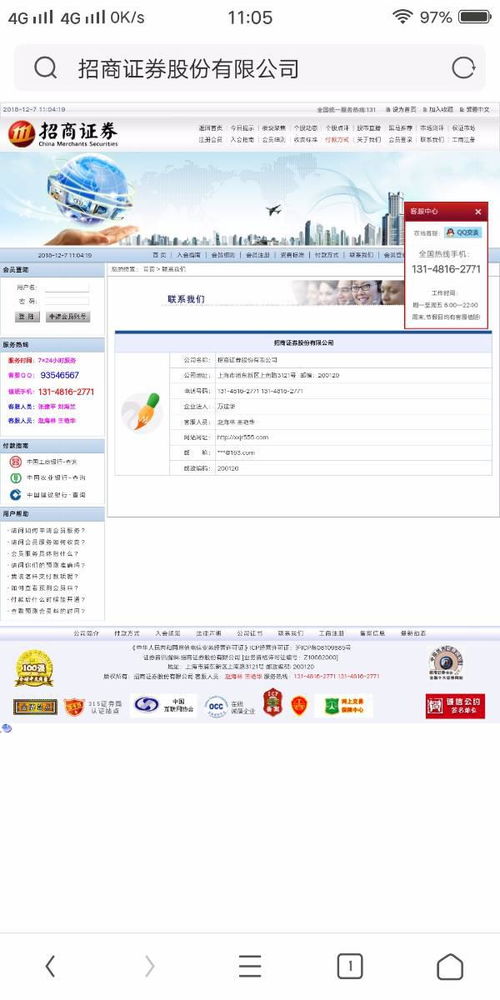The image size is (500, 1000).
Task: Focus the 用户名 input field
Action: click(x=66, y=288)
